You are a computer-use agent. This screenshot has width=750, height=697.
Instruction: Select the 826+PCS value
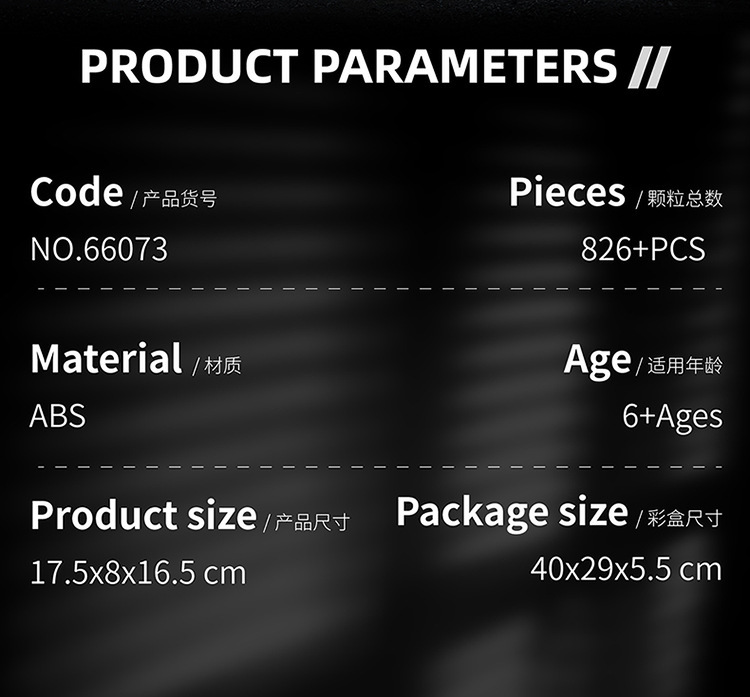pos(643,249)
